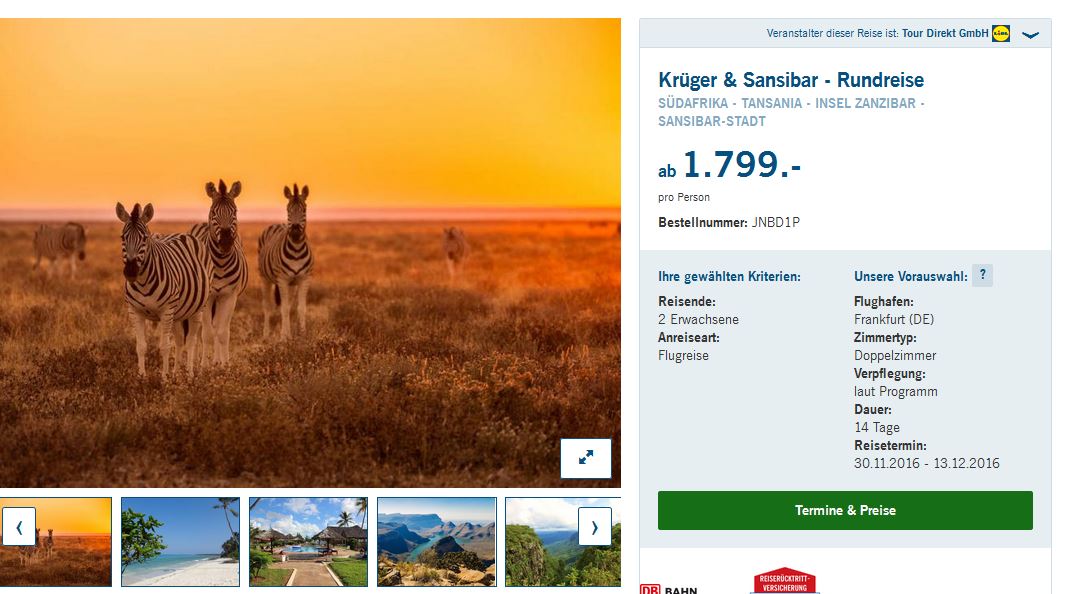Click the Südafrika - Tansania location subtitle
Viewport: 1068px width, 594px height.
791,112
